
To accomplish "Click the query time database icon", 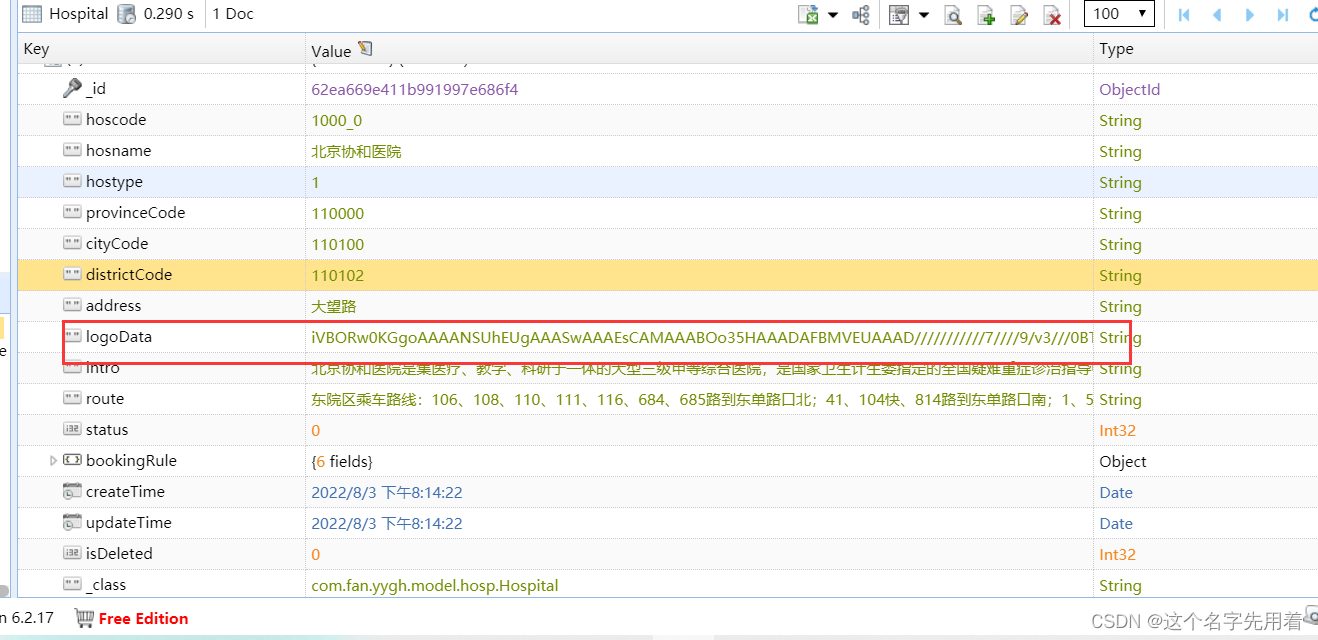I will tap(127, 14).
